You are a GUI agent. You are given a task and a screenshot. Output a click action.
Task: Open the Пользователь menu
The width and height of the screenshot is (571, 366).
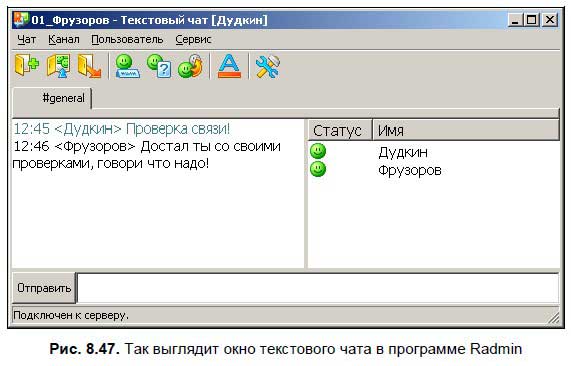(127, 39)
